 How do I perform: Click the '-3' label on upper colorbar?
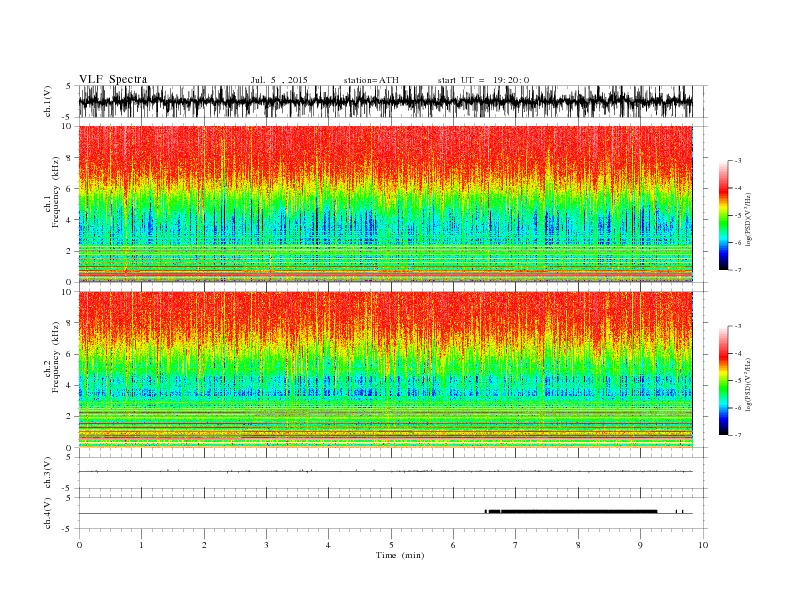738,161
